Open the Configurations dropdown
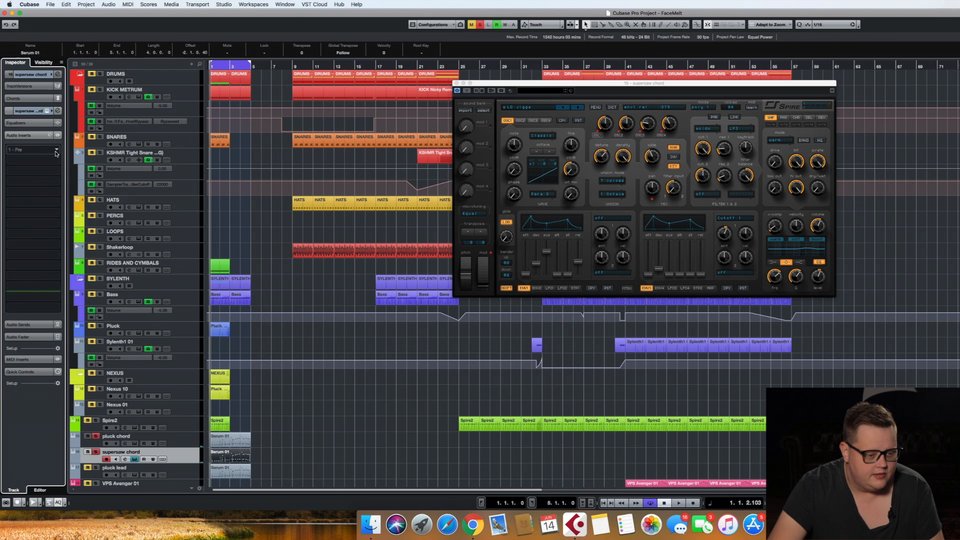The width and height of the screenshot is (960, 540). tap(432, 24)
